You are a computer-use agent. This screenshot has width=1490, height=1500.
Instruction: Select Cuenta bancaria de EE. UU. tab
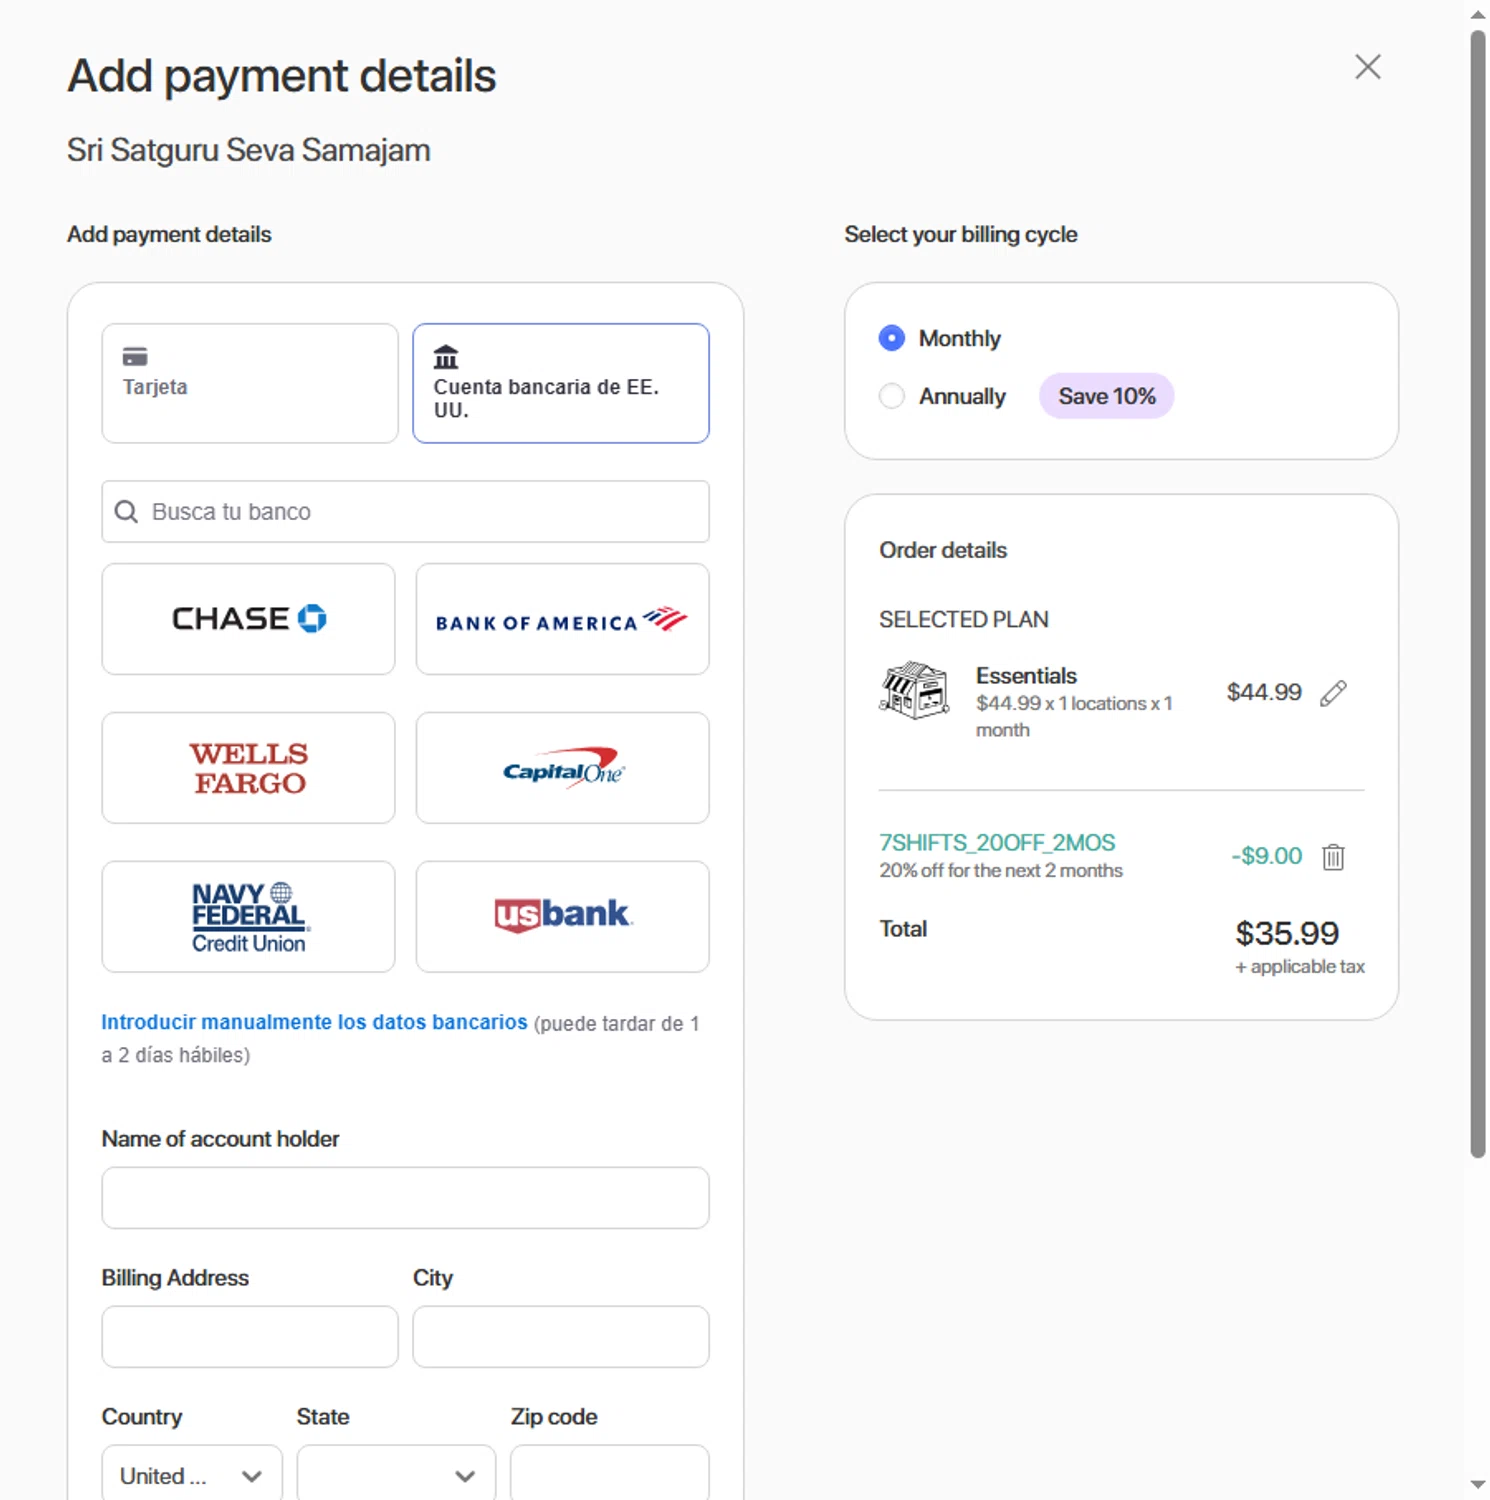click(x=561, y=383)
